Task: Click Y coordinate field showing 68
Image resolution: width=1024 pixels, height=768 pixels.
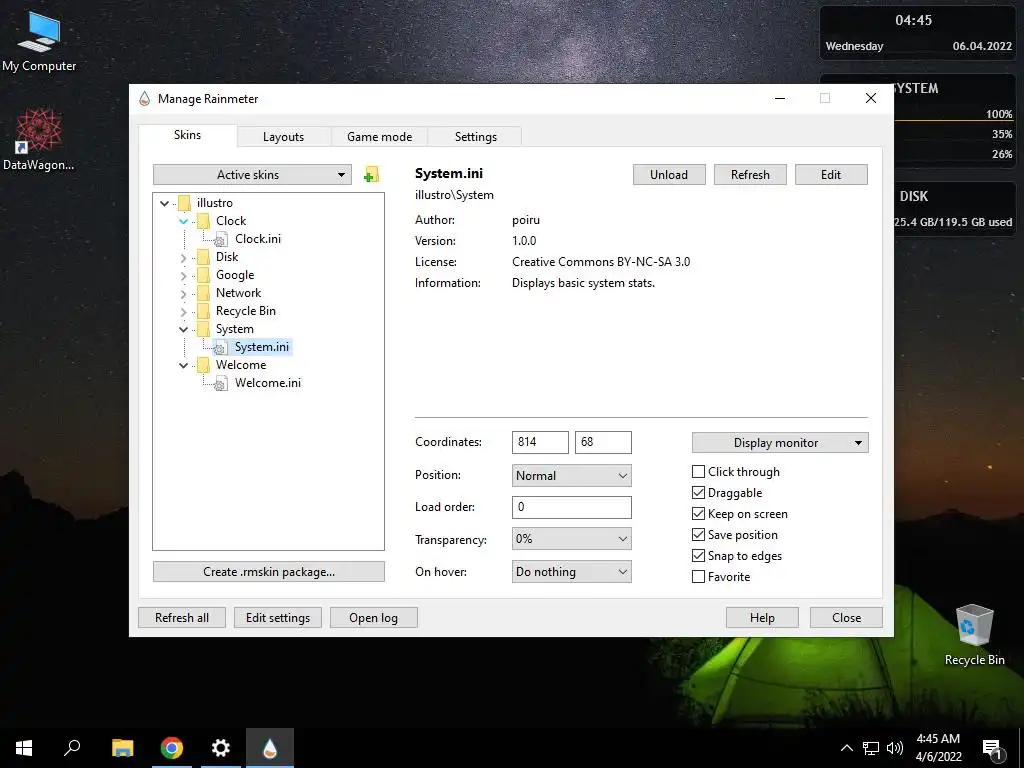Action: tap(603, 442)
